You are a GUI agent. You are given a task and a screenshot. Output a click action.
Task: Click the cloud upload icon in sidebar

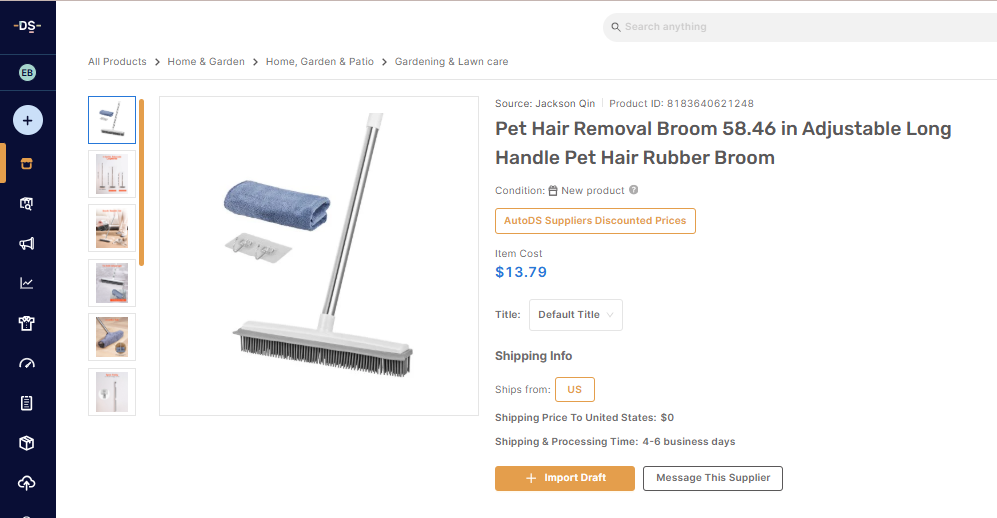point(27,483)
